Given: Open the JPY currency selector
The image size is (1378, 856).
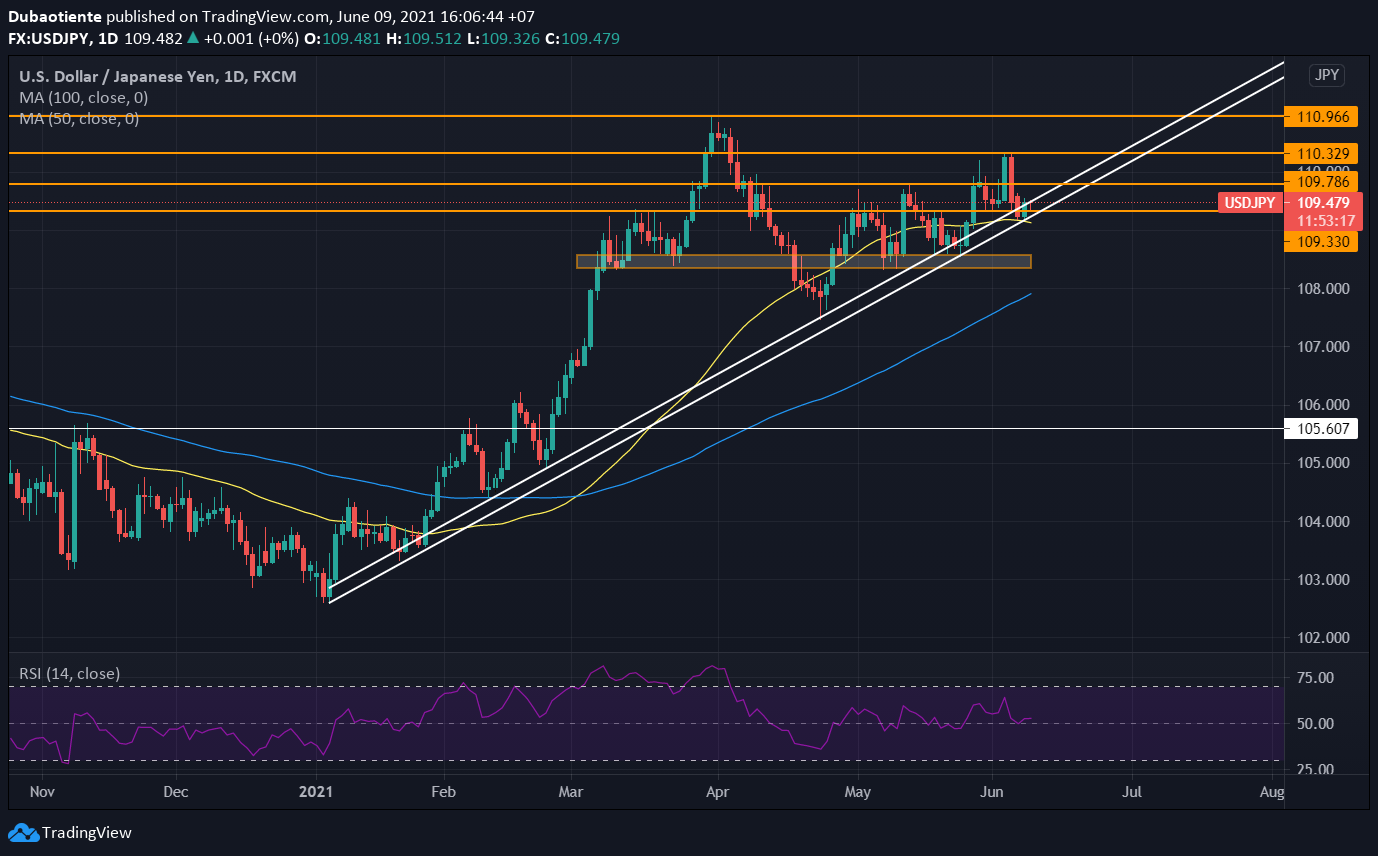Looking at the screenshot, I should [1327, 76].
